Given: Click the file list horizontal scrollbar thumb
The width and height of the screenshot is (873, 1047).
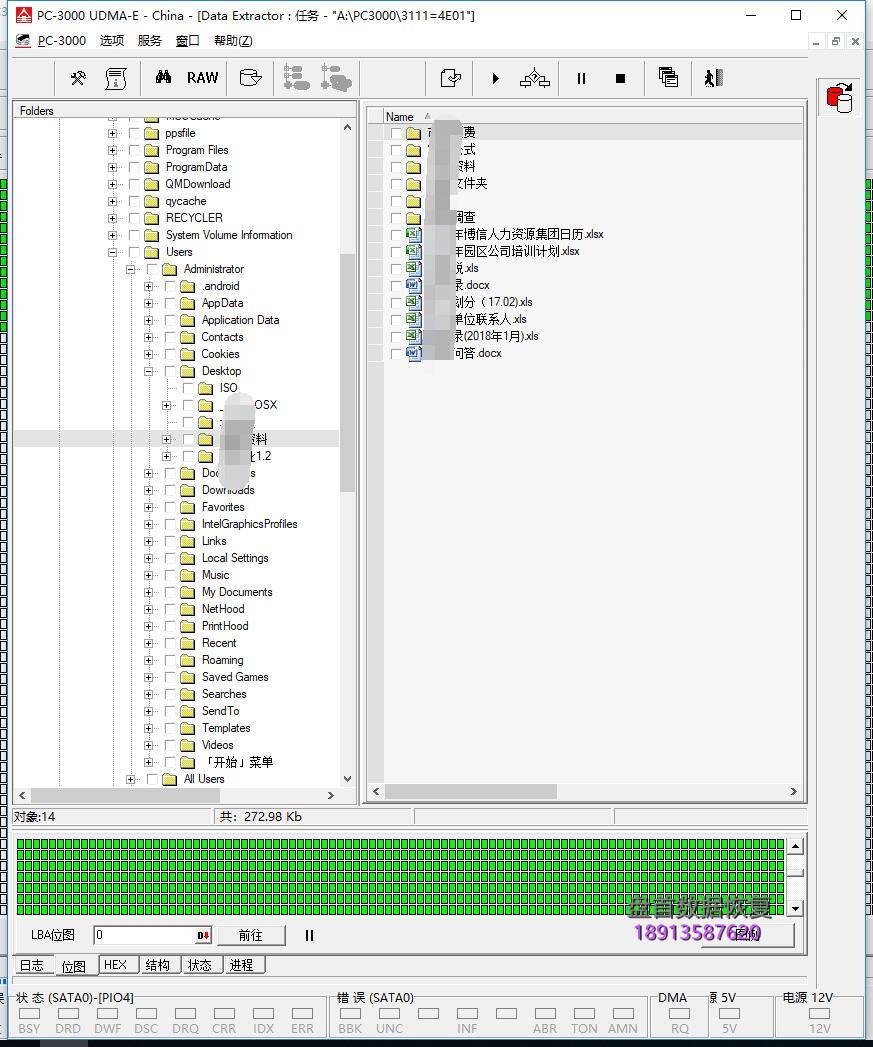Looking at the screenshot, I should click(x=471, y=791).
